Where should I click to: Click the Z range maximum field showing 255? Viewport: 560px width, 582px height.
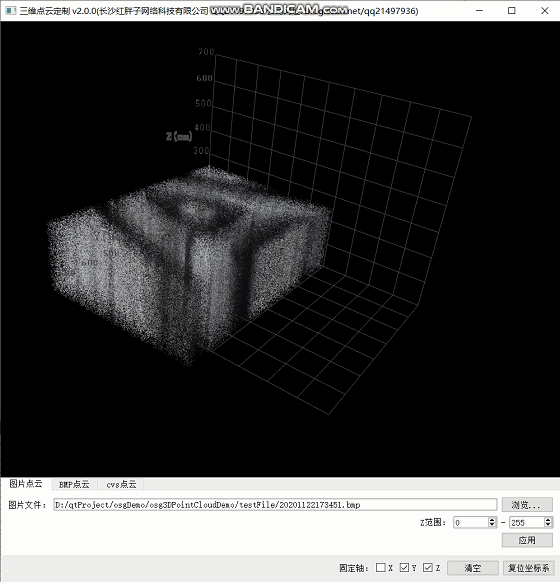[527, 523]
